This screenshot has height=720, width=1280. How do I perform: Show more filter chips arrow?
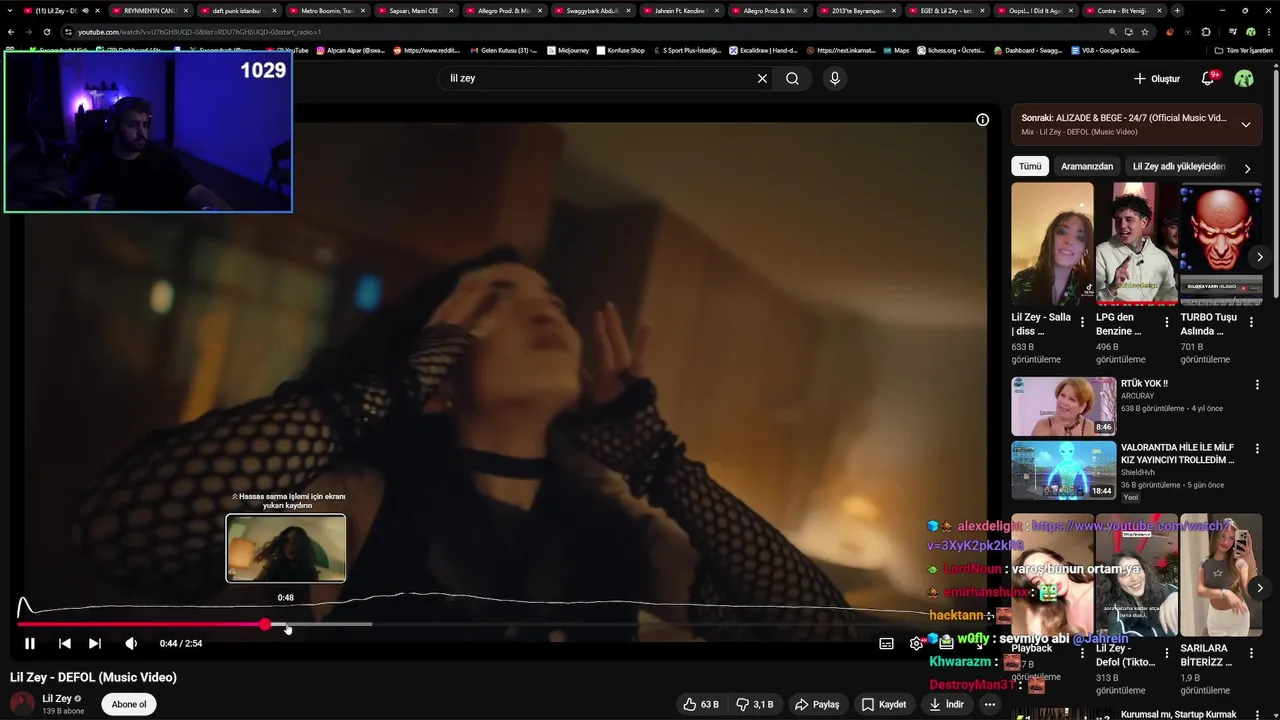(x=1247, y=168)
